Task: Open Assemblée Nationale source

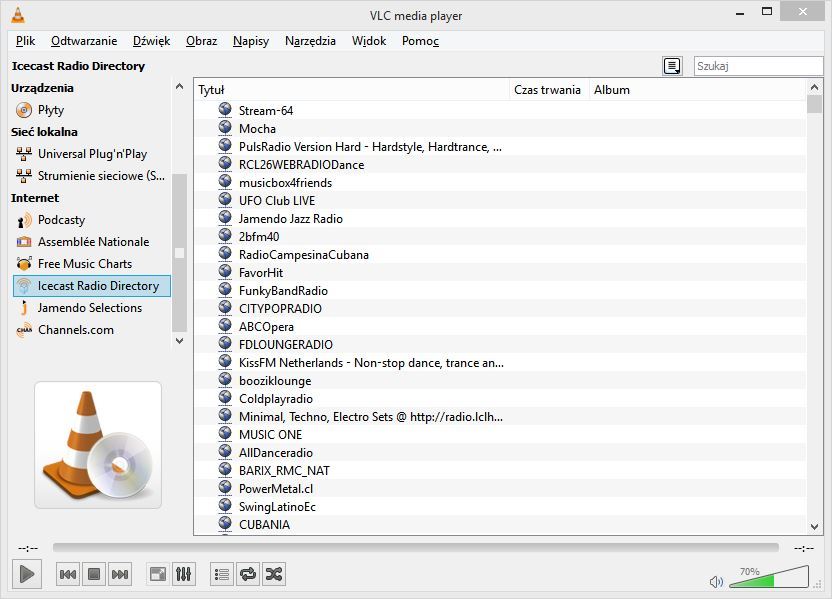Action: click(91, 242)
